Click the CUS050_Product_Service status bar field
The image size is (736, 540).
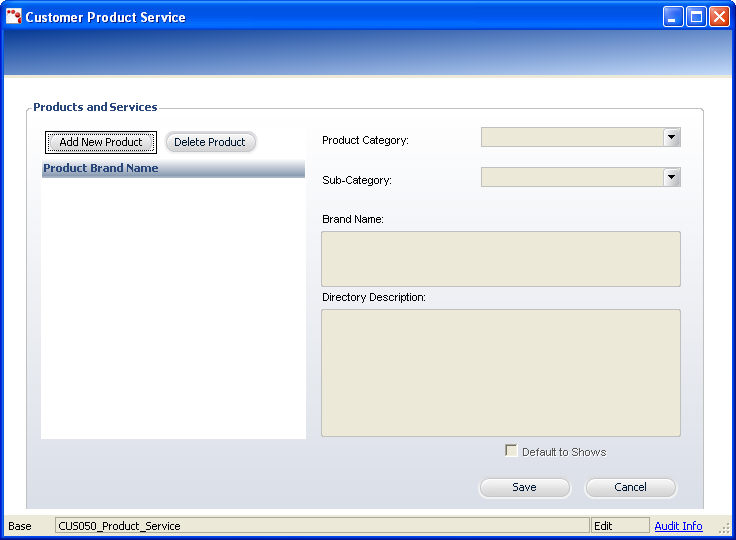click(322, 526)
